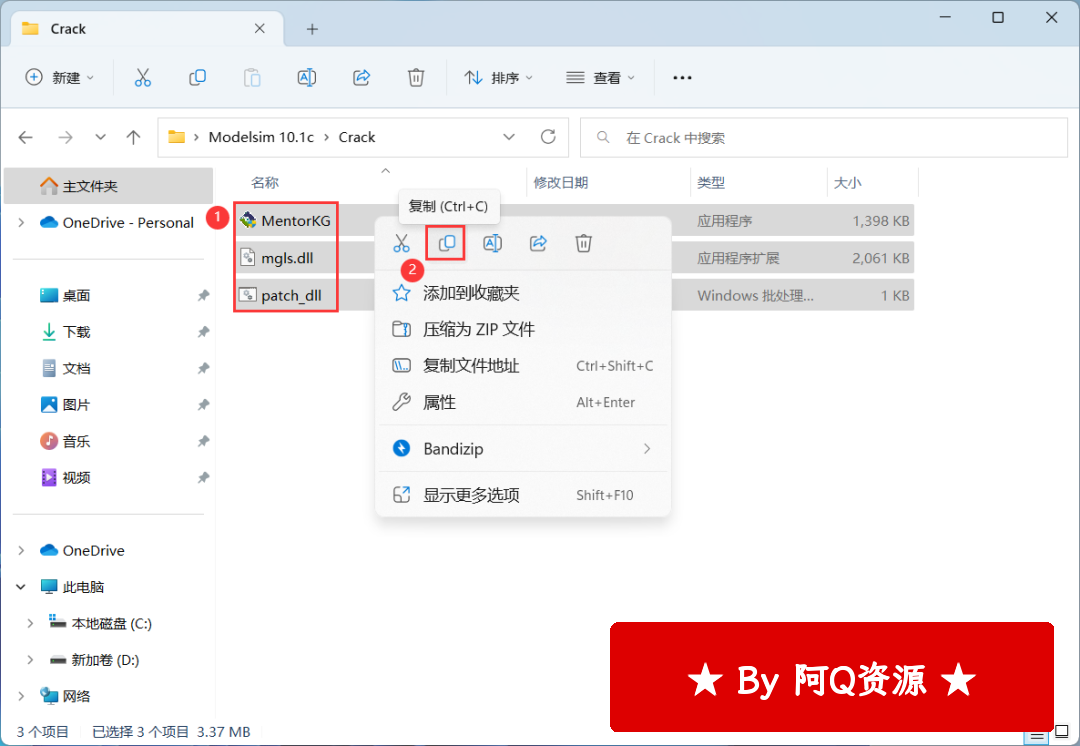Click 已选择 3 个项目 status text

[x=141, y=732]
